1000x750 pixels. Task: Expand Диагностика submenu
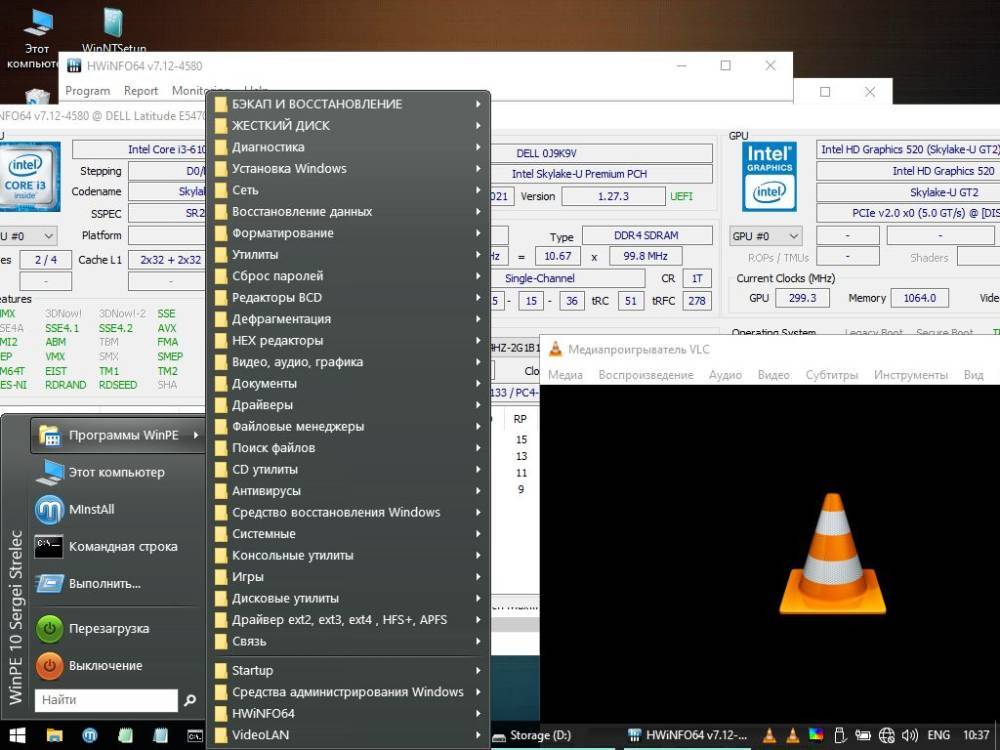(348, 147)
